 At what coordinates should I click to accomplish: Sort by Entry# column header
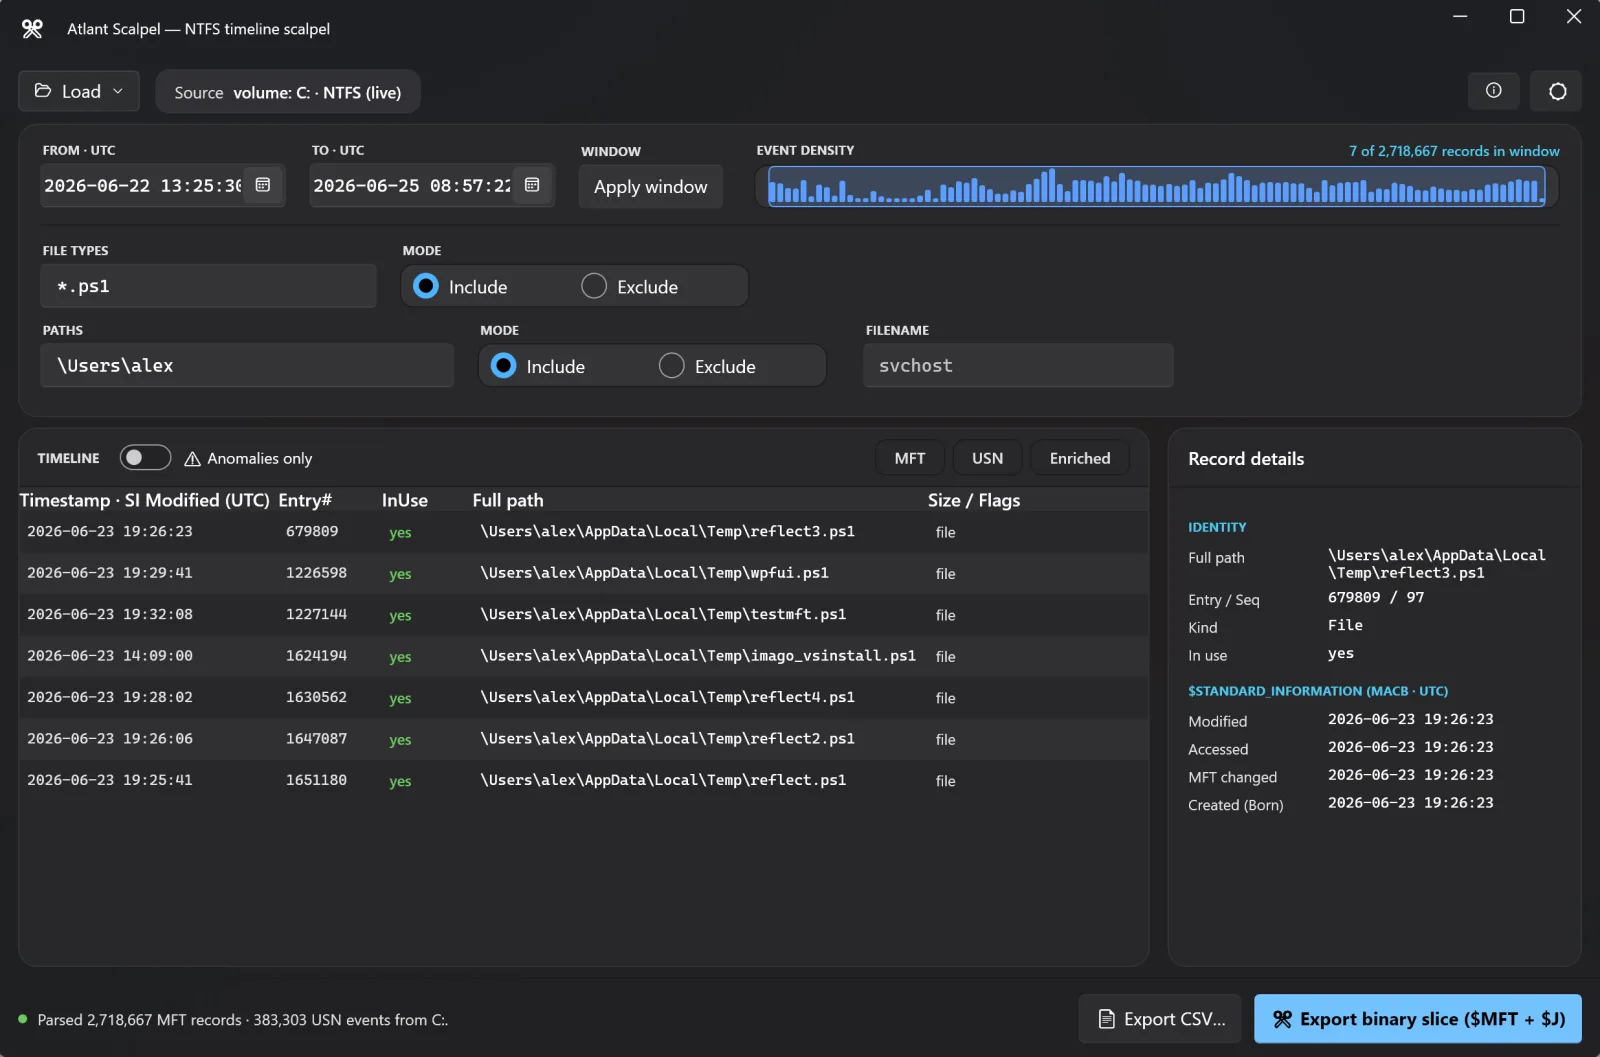point(305,500)
